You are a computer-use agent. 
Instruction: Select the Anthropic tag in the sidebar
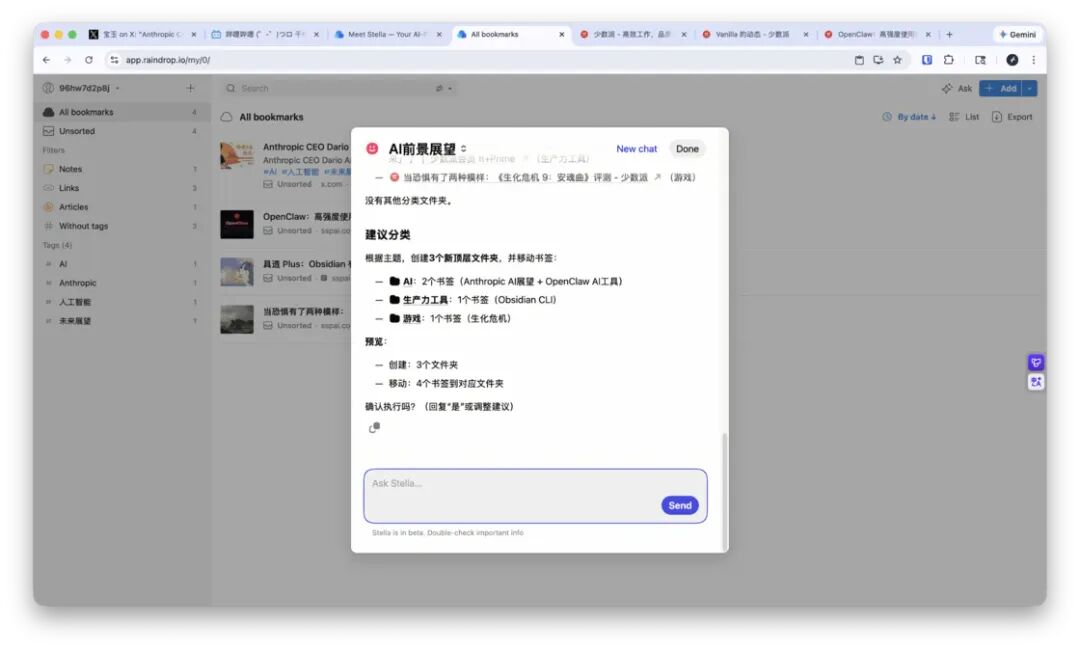coord(122,283)
